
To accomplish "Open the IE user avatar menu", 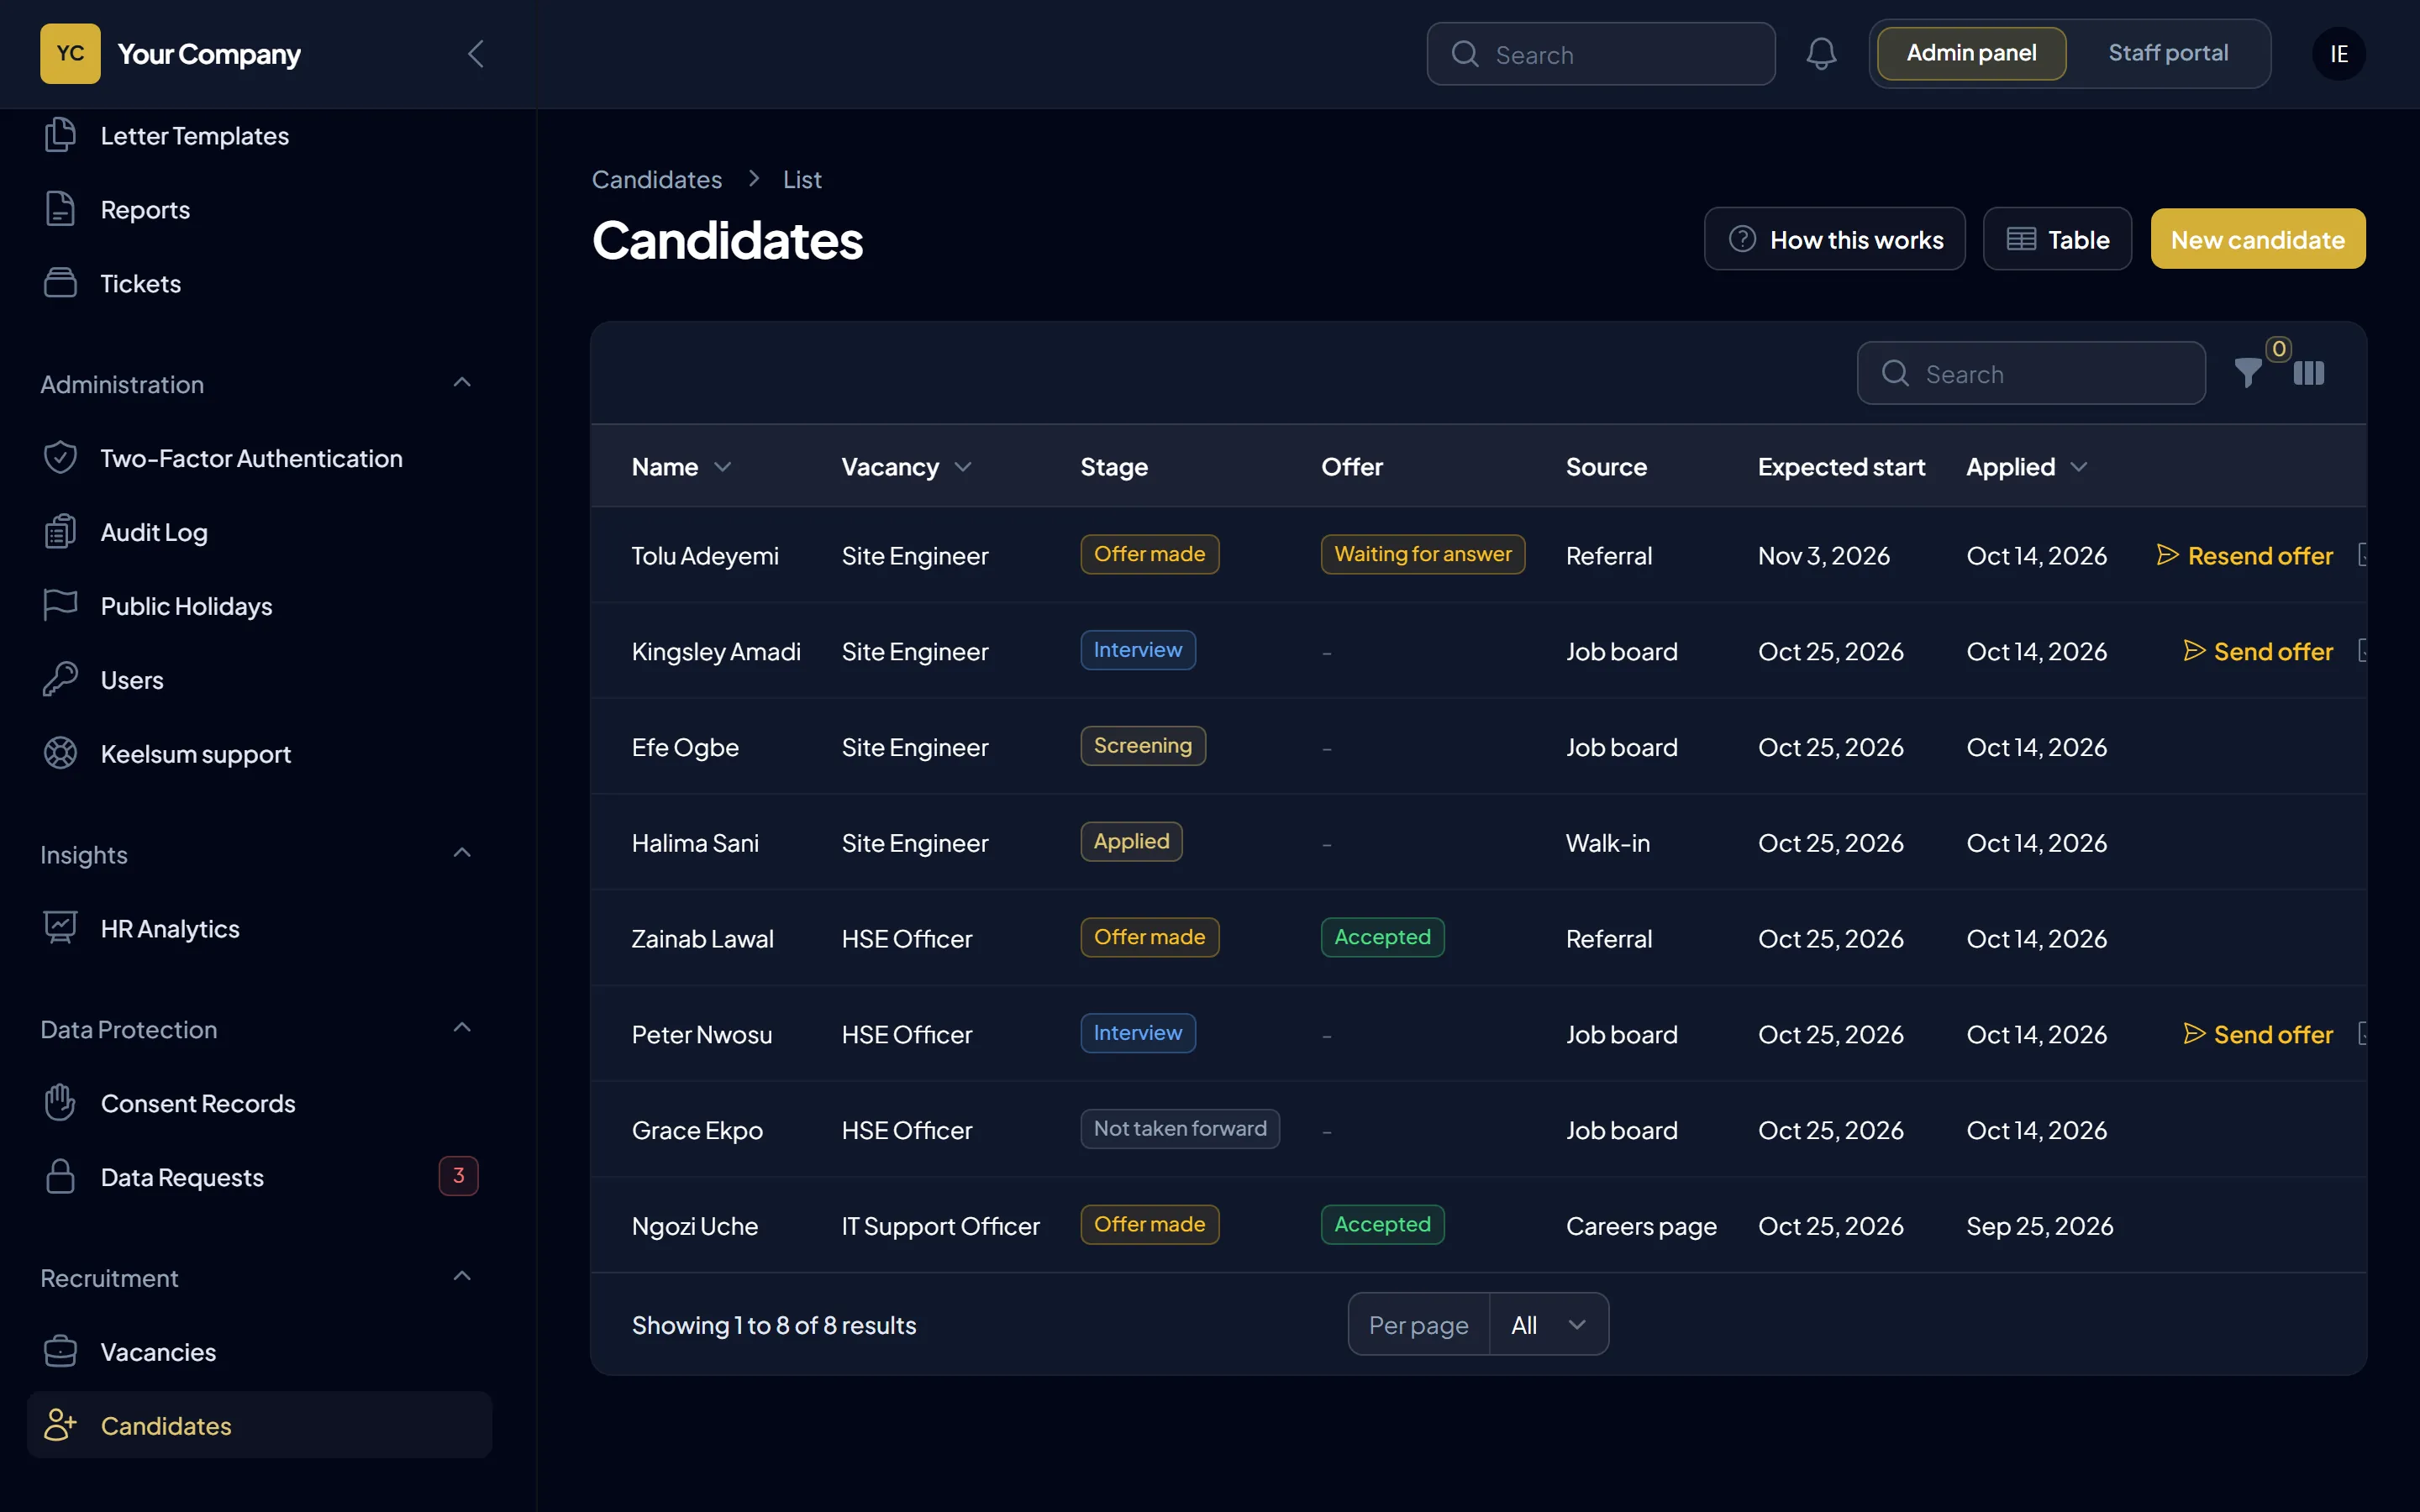I will coord(2338,54).
